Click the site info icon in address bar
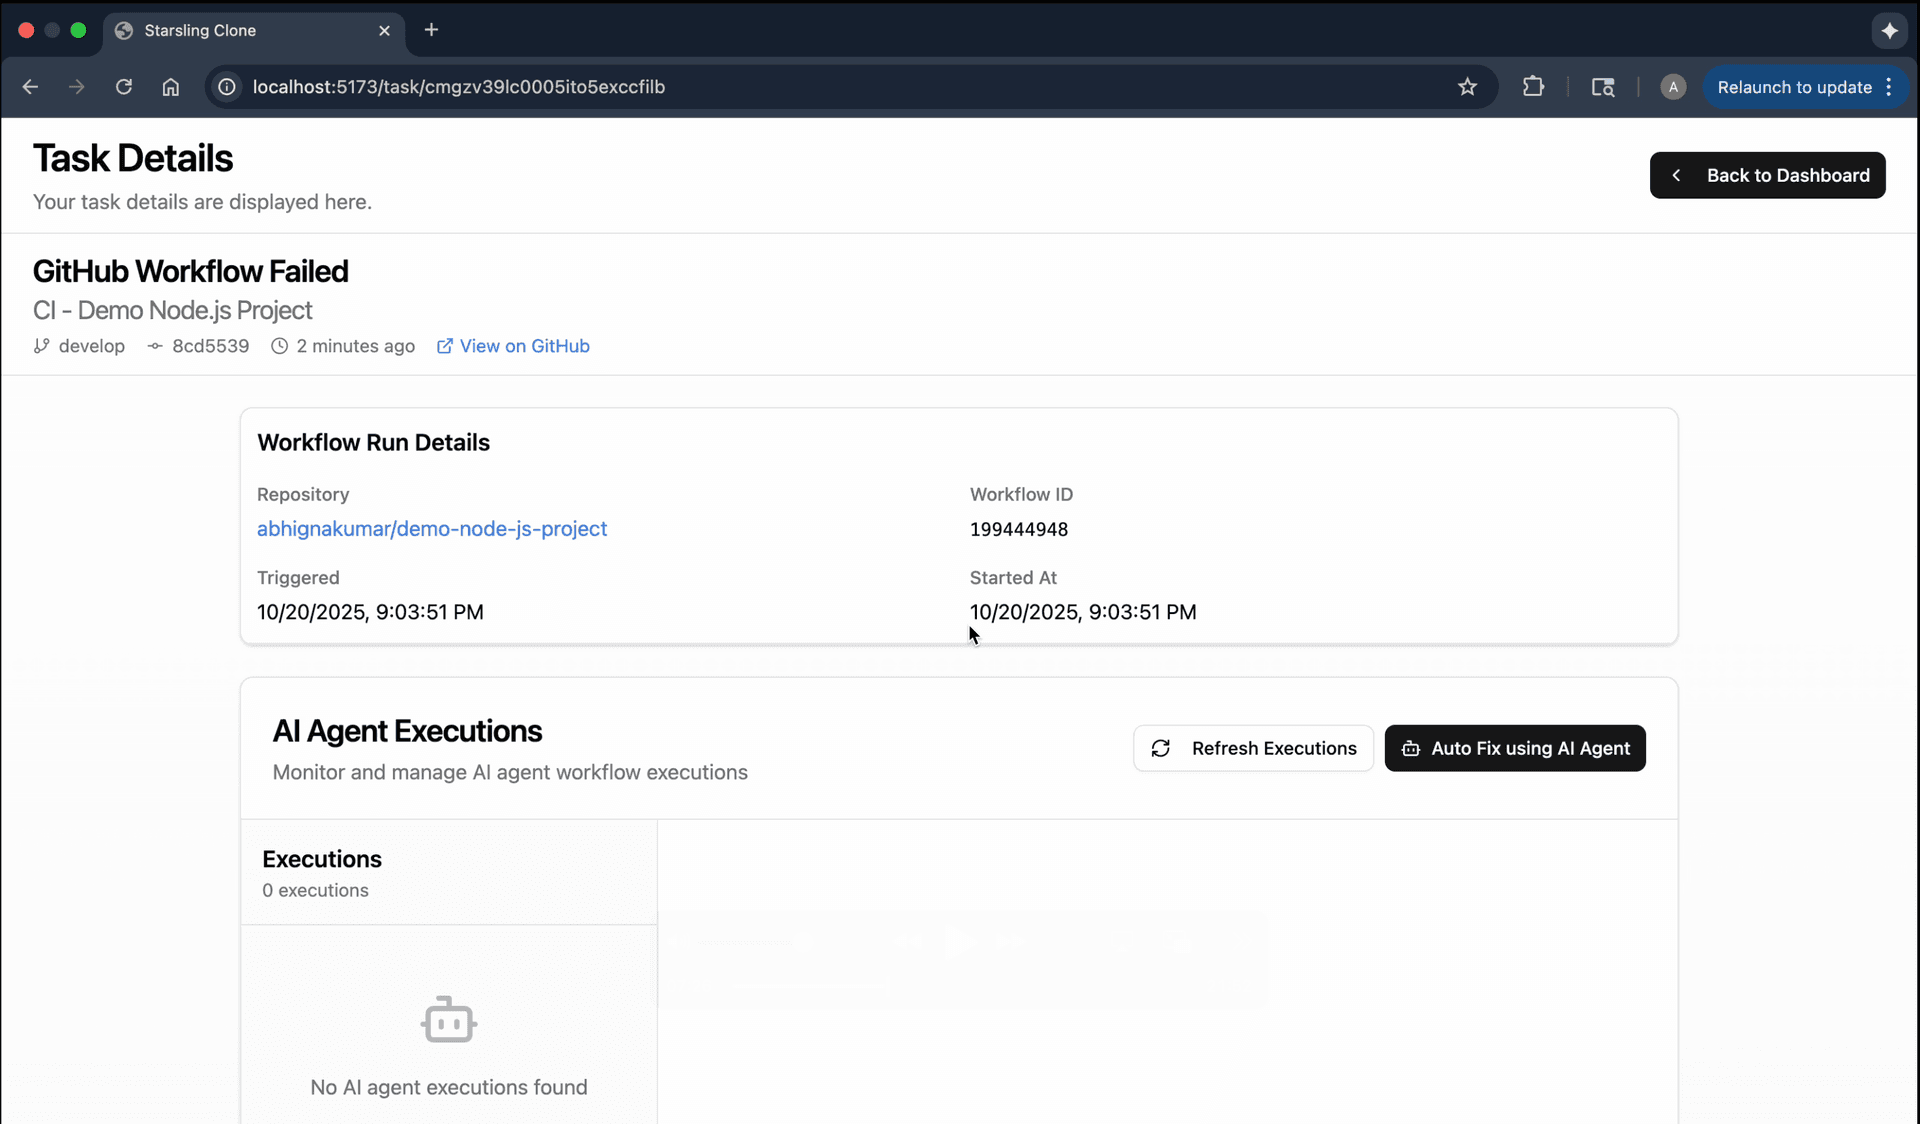1920x1124 pixels. tap(228, 87)
